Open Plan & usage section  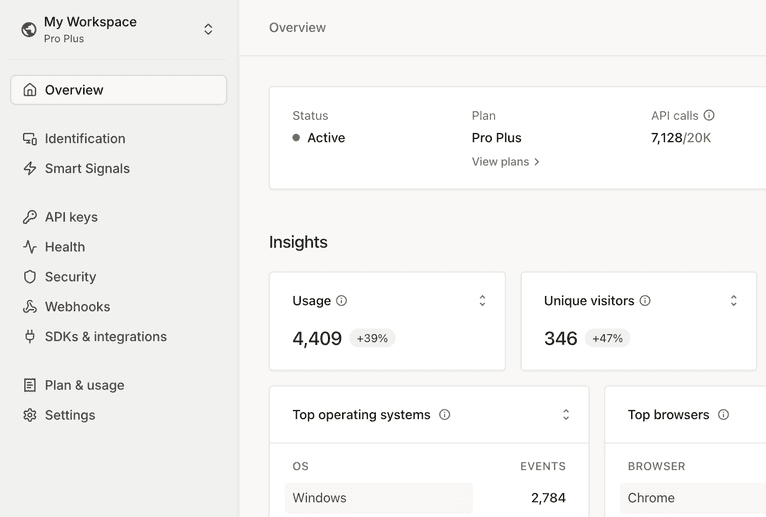(84, 385)
